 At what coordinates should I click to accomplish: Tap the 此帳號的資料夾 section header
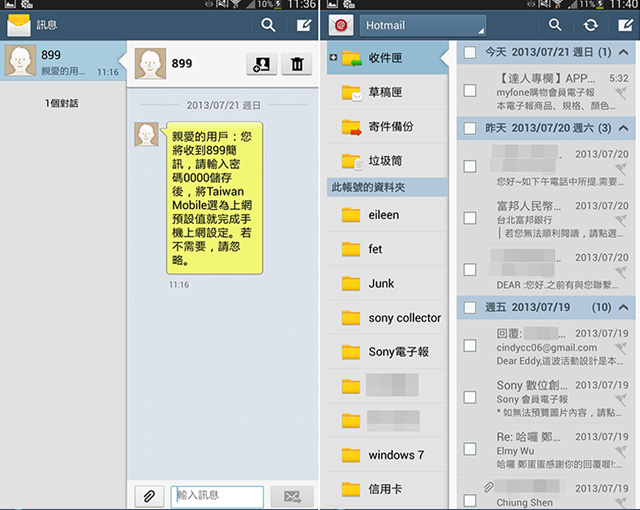pos(387,187)
